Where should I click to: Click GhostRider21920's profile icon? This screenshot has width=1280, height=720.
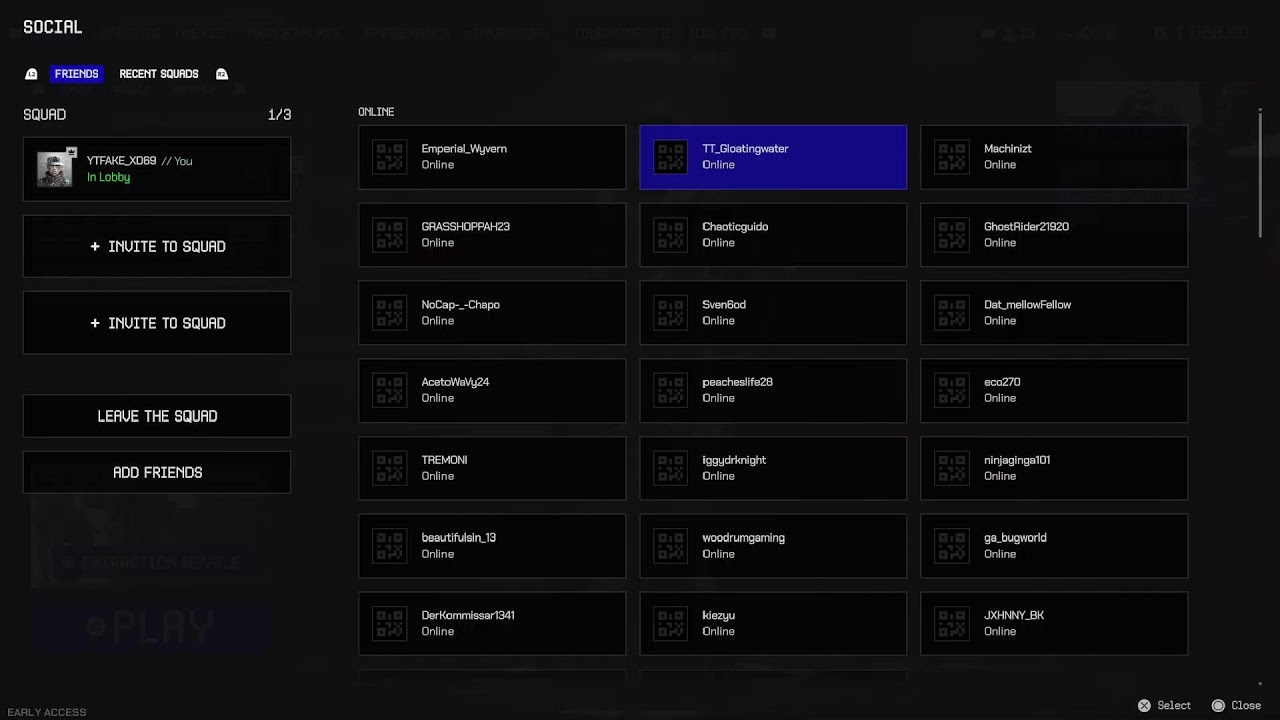coord(952,235)
